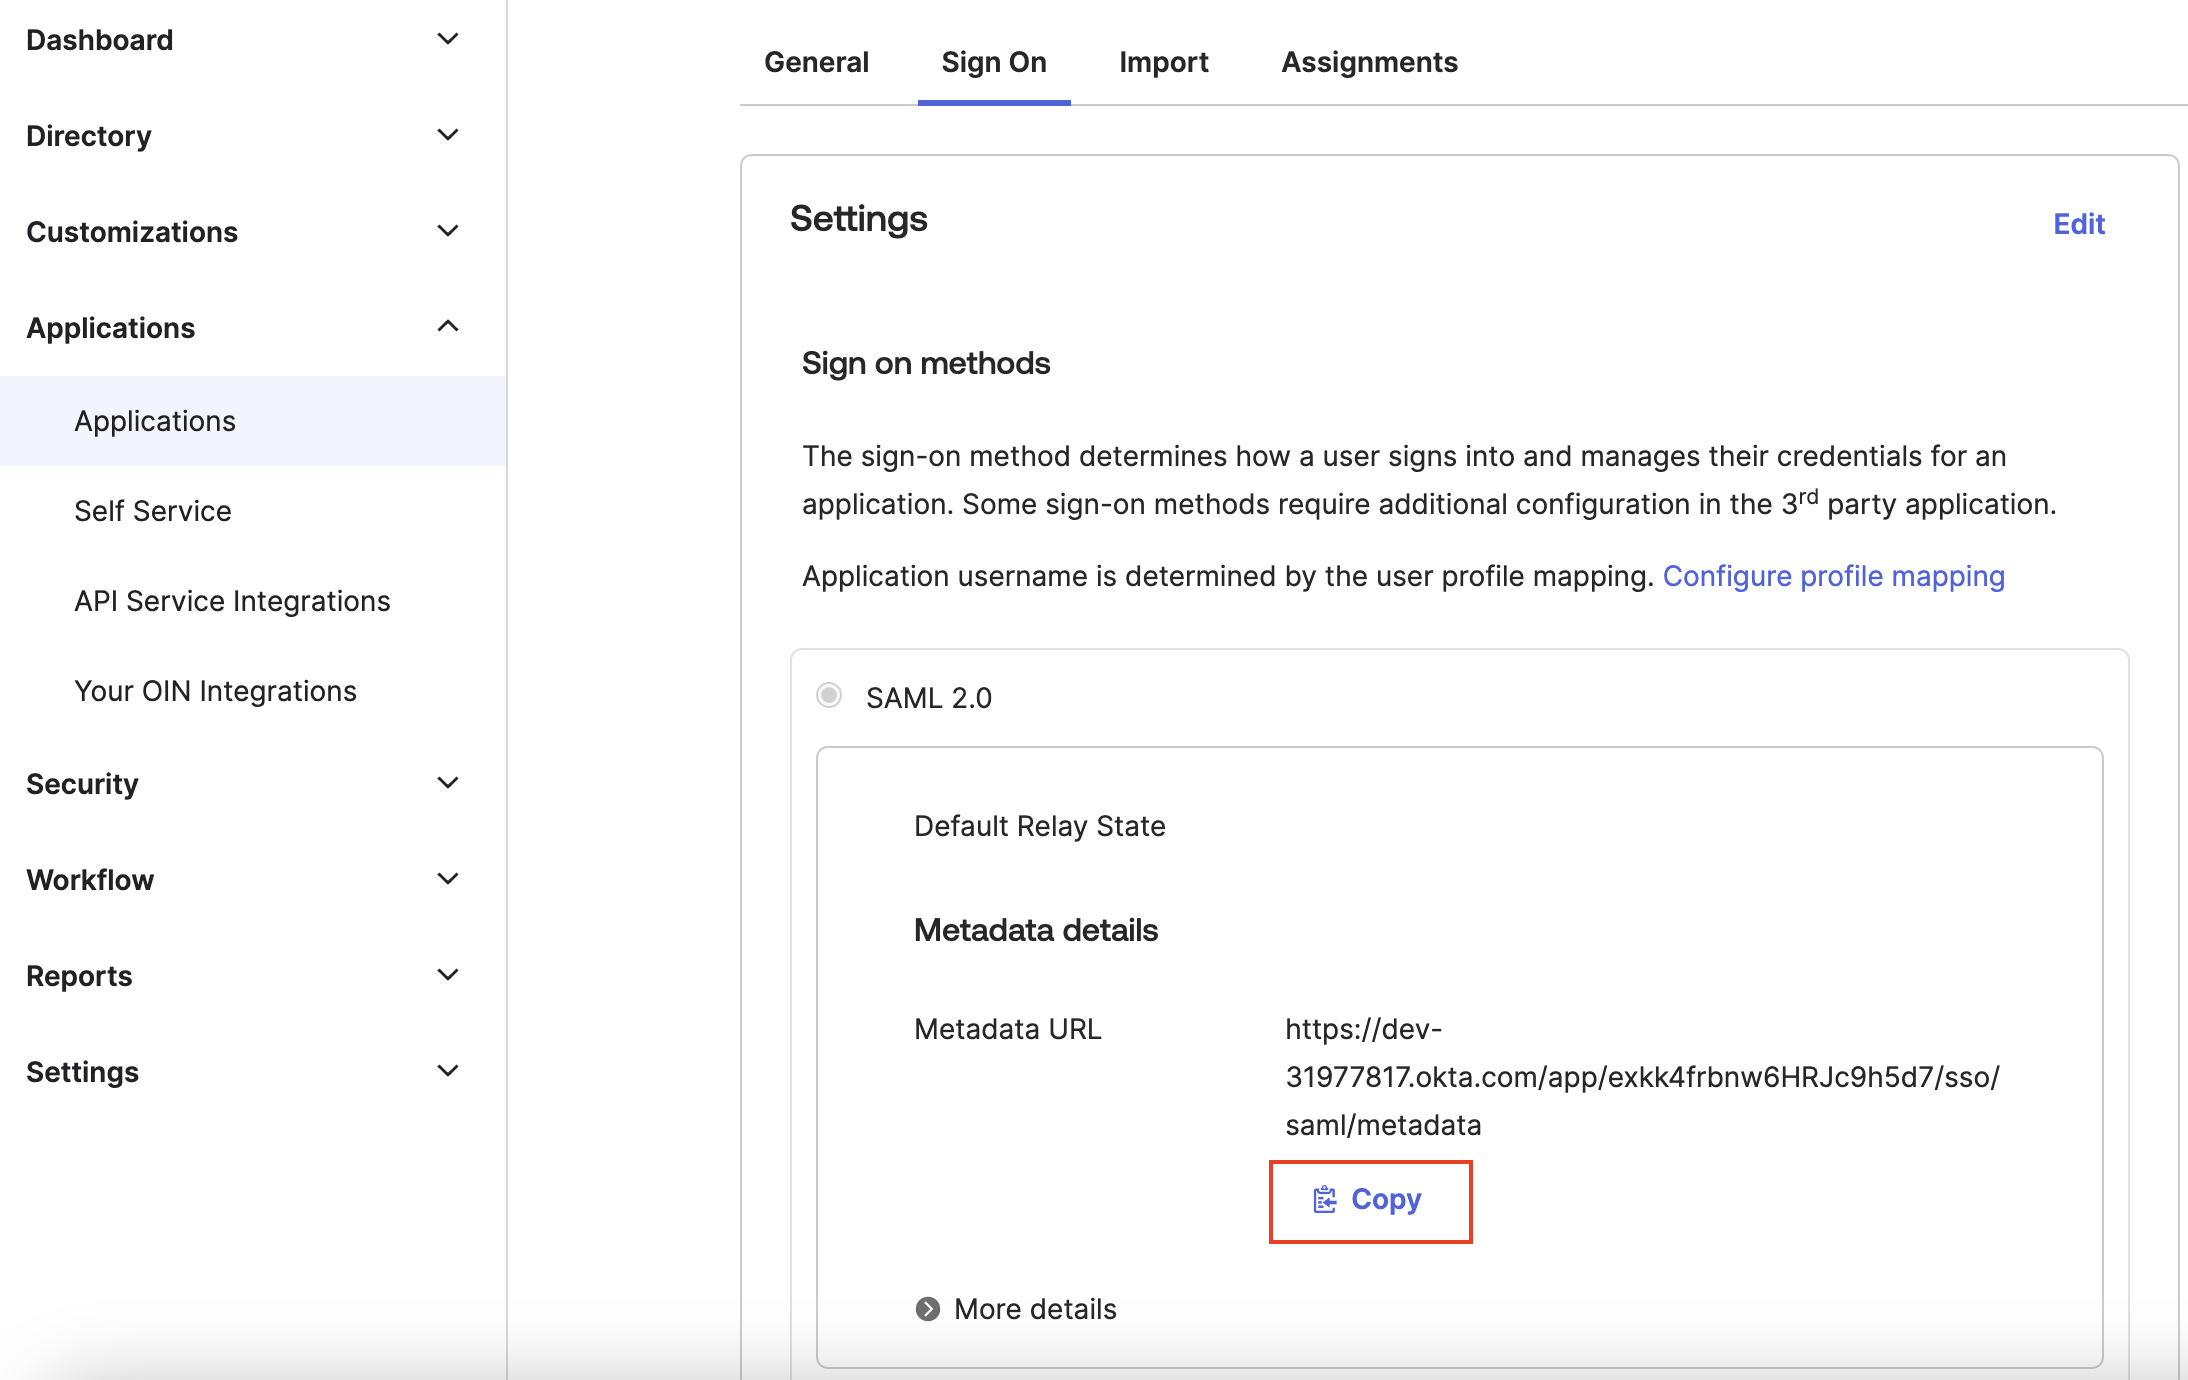Click the Edit link in Settings
Viewport: 2188px width, 1380px height.
tap(2079, 224)
